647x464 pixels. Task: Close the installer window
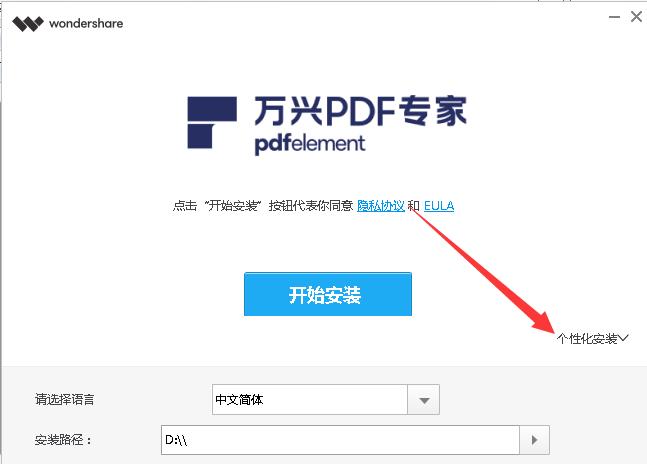click(x=636, y=16)
